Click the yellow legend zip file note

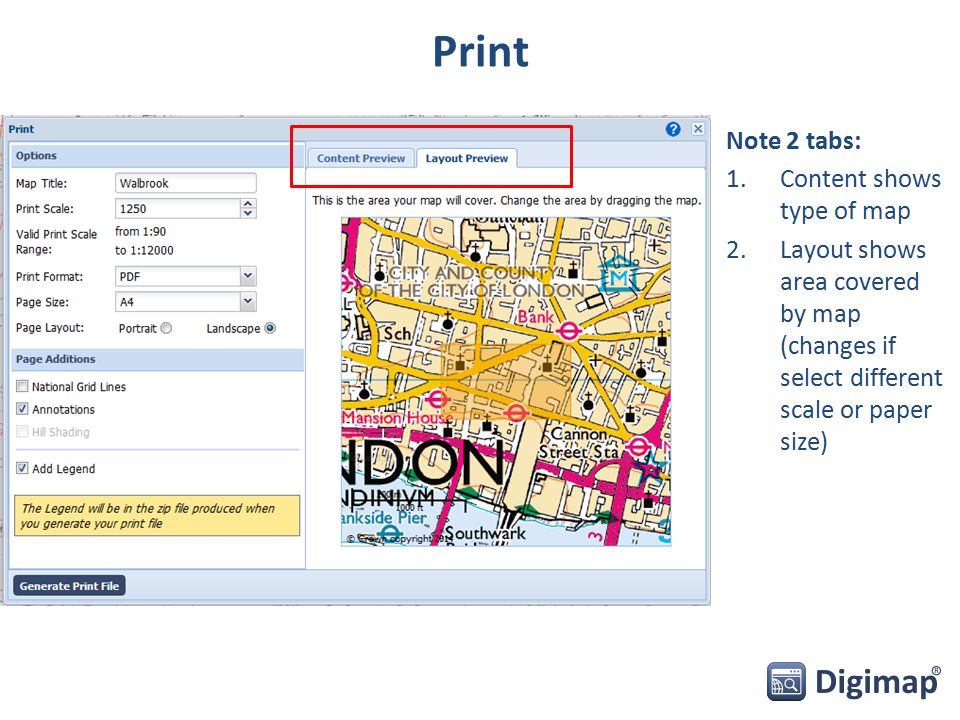pyautogui.click(x=157, y=516)
